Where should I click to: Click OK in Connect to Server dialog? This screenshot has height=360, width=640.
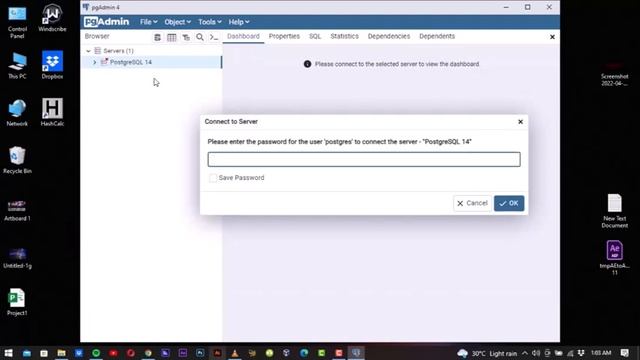coord(509,203)
